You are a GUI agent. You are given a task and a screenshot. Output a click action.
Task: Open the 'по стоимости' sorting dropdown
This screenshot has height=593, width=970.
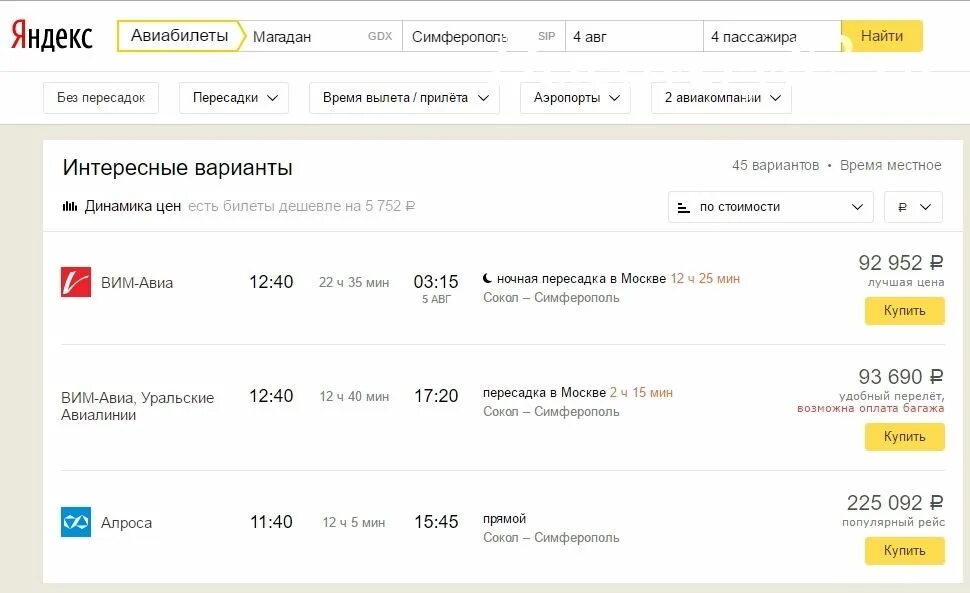click(771, 207)
